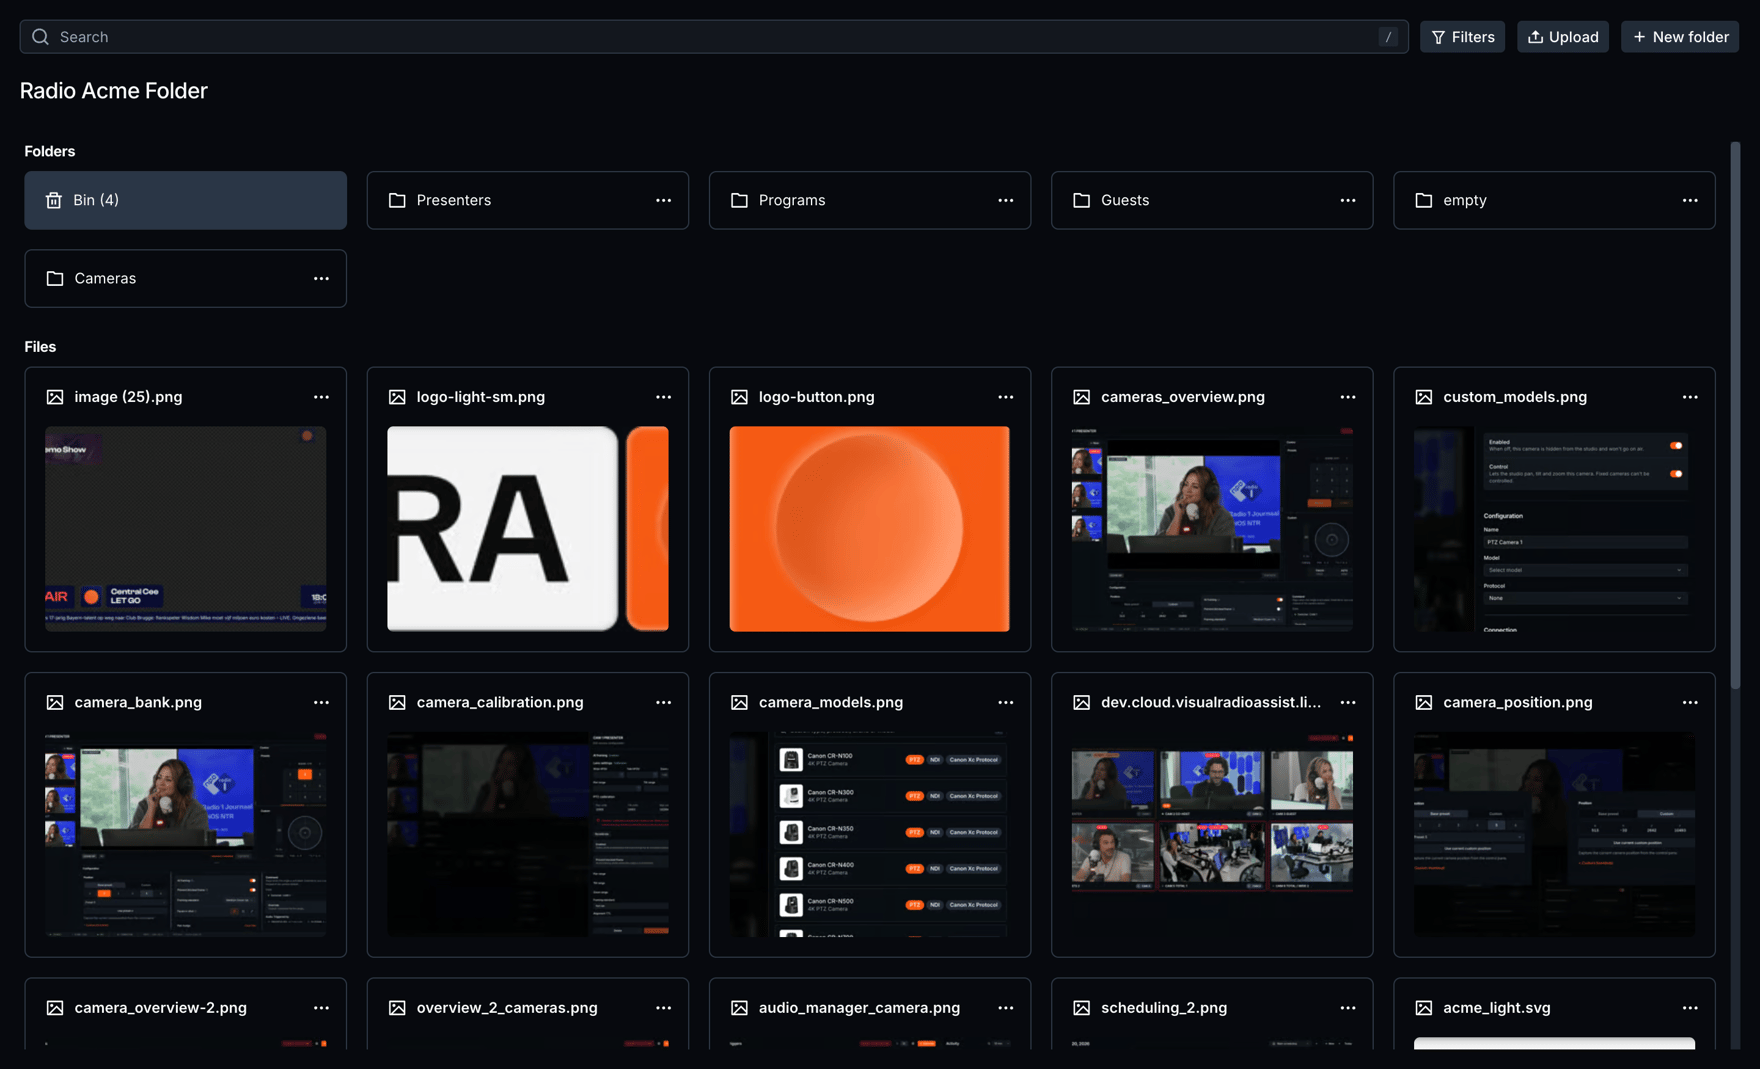Viewport: 1760px width, 1069px height.
Task: Open more options for camera_calibration.png
Action: coord(663,702)
